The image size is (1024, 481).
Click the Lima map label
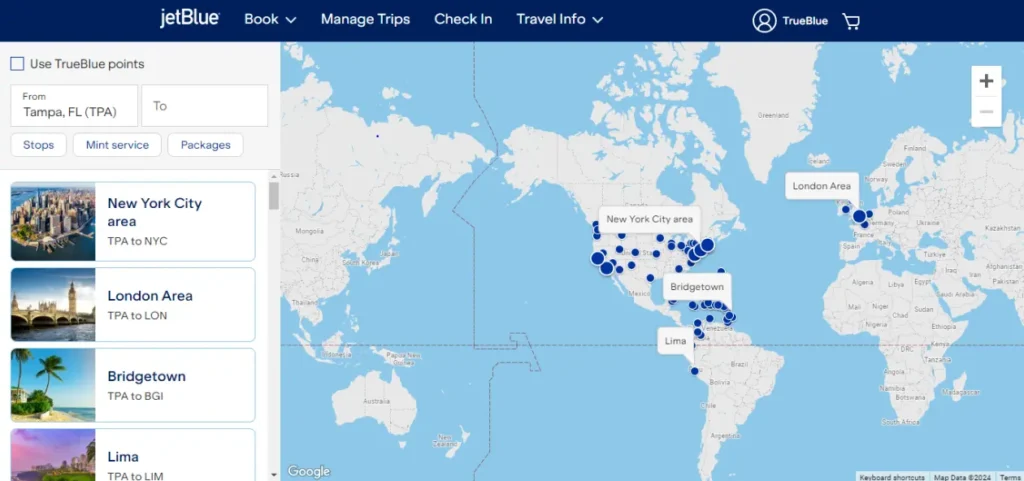click(x=675, y=341)
